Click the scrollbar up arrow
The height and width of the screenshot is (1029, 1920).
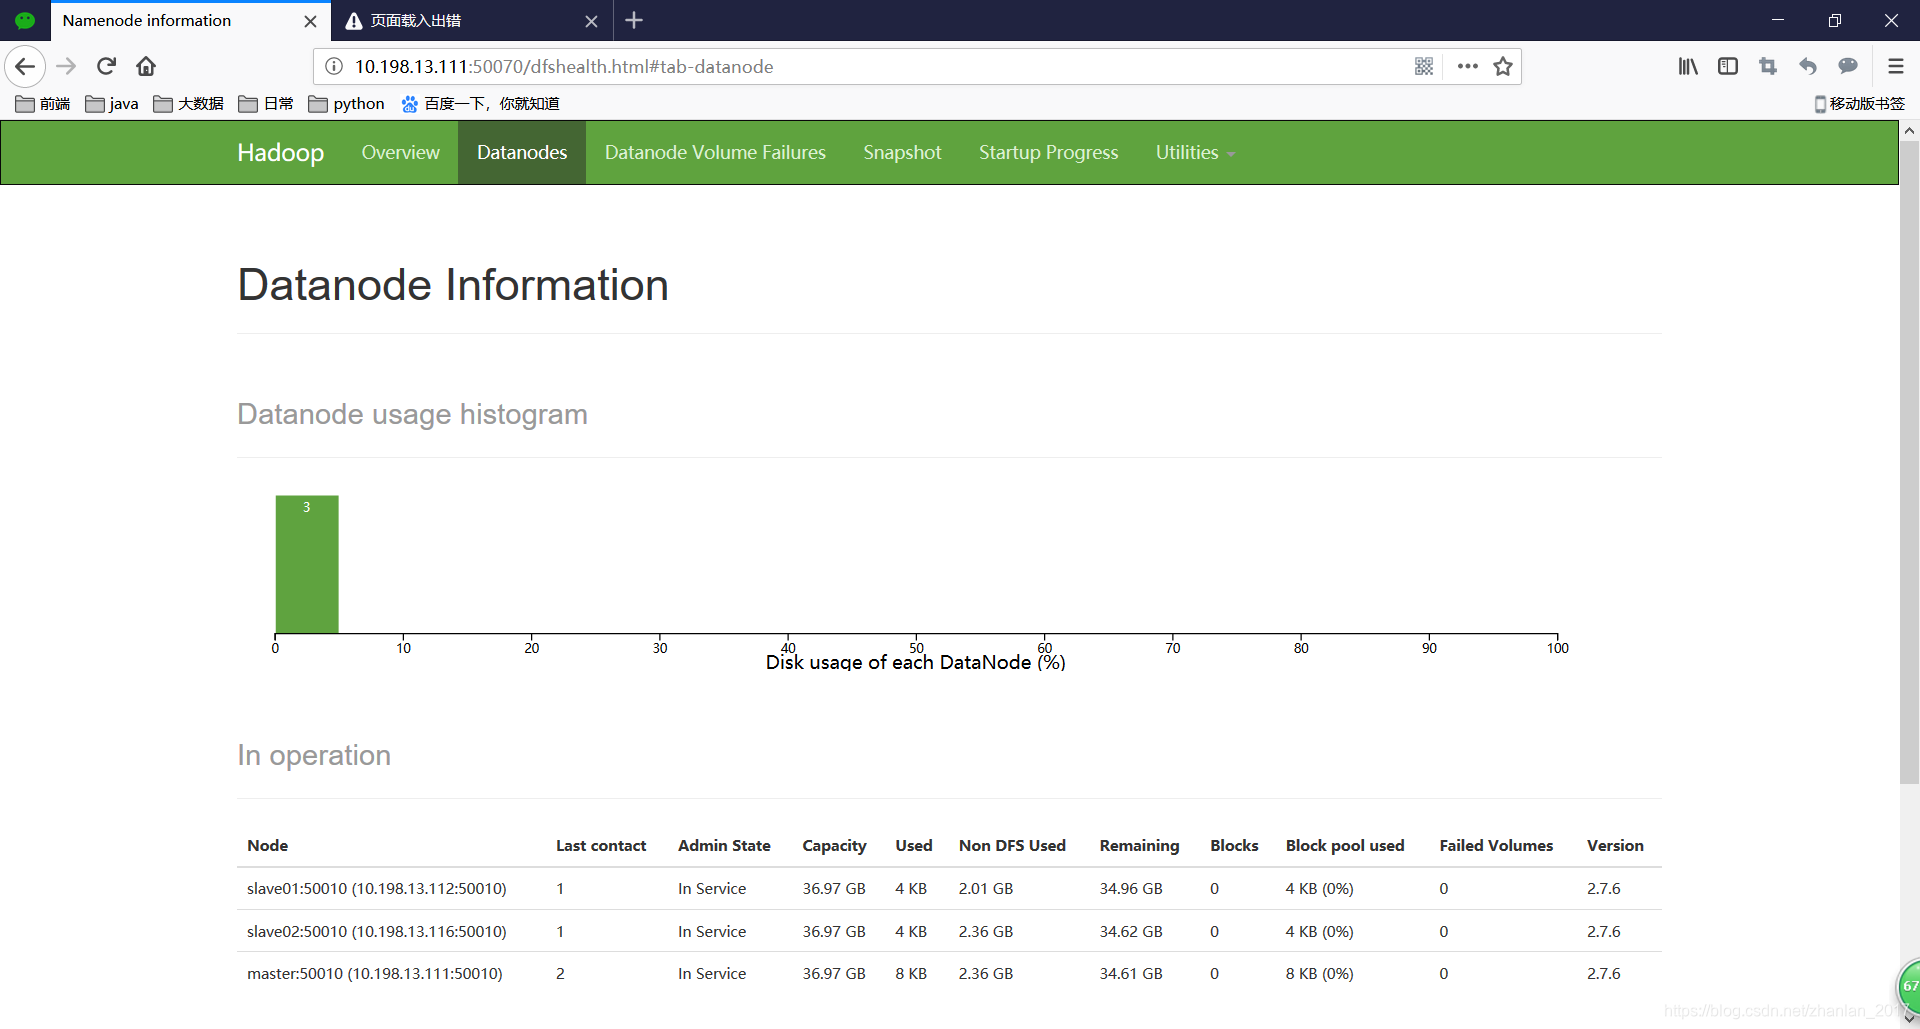(x=1909, y=131)
